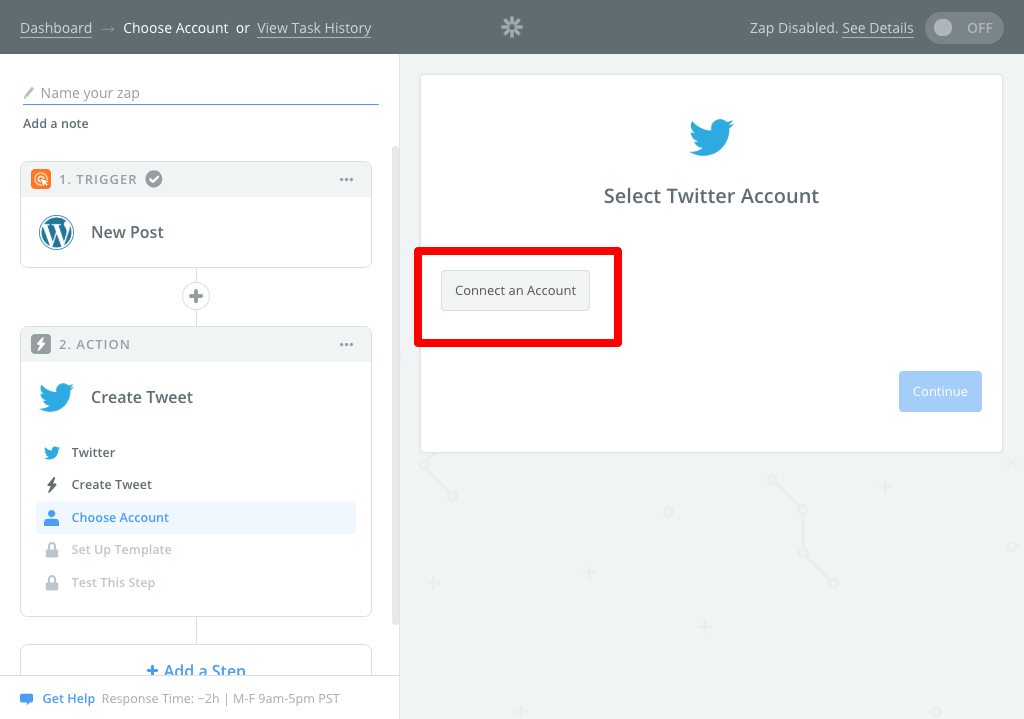The height and width of the screenshot is (719, 1024).
Task: Click Add a Step
Action: pos(197,669)
